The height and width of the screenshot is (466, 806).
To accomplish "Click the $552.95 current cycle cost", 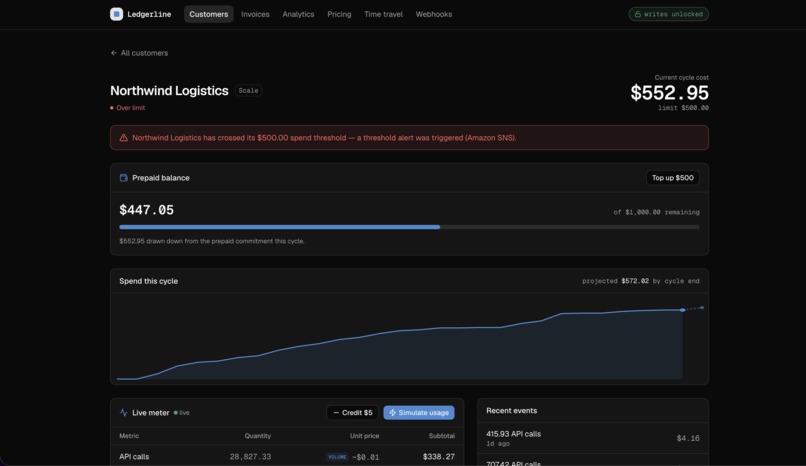I will coord(669,93).
